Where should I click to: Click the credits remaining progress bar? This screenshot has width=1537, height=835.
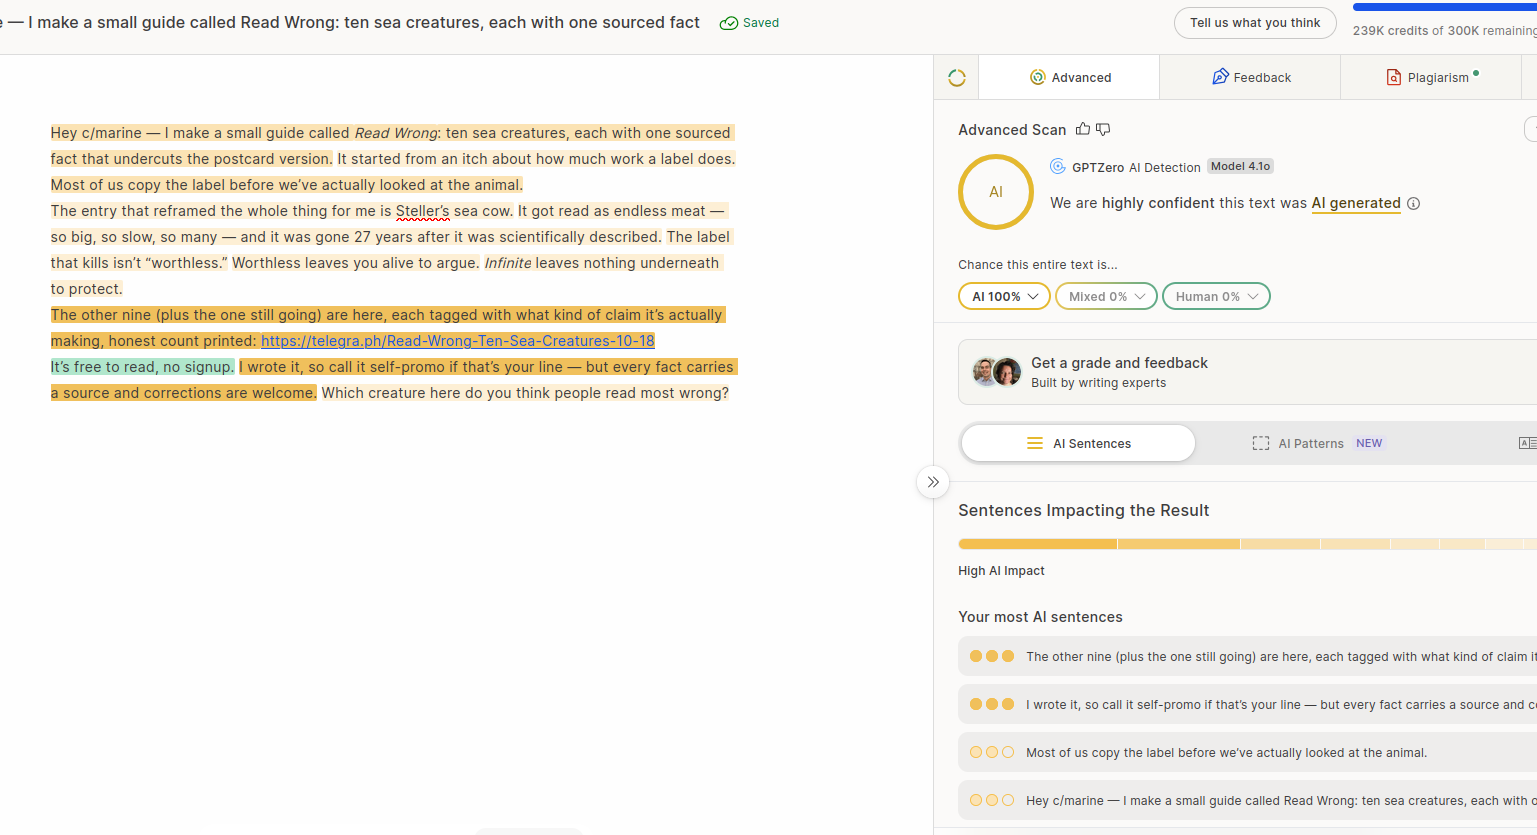(1445, 7)
